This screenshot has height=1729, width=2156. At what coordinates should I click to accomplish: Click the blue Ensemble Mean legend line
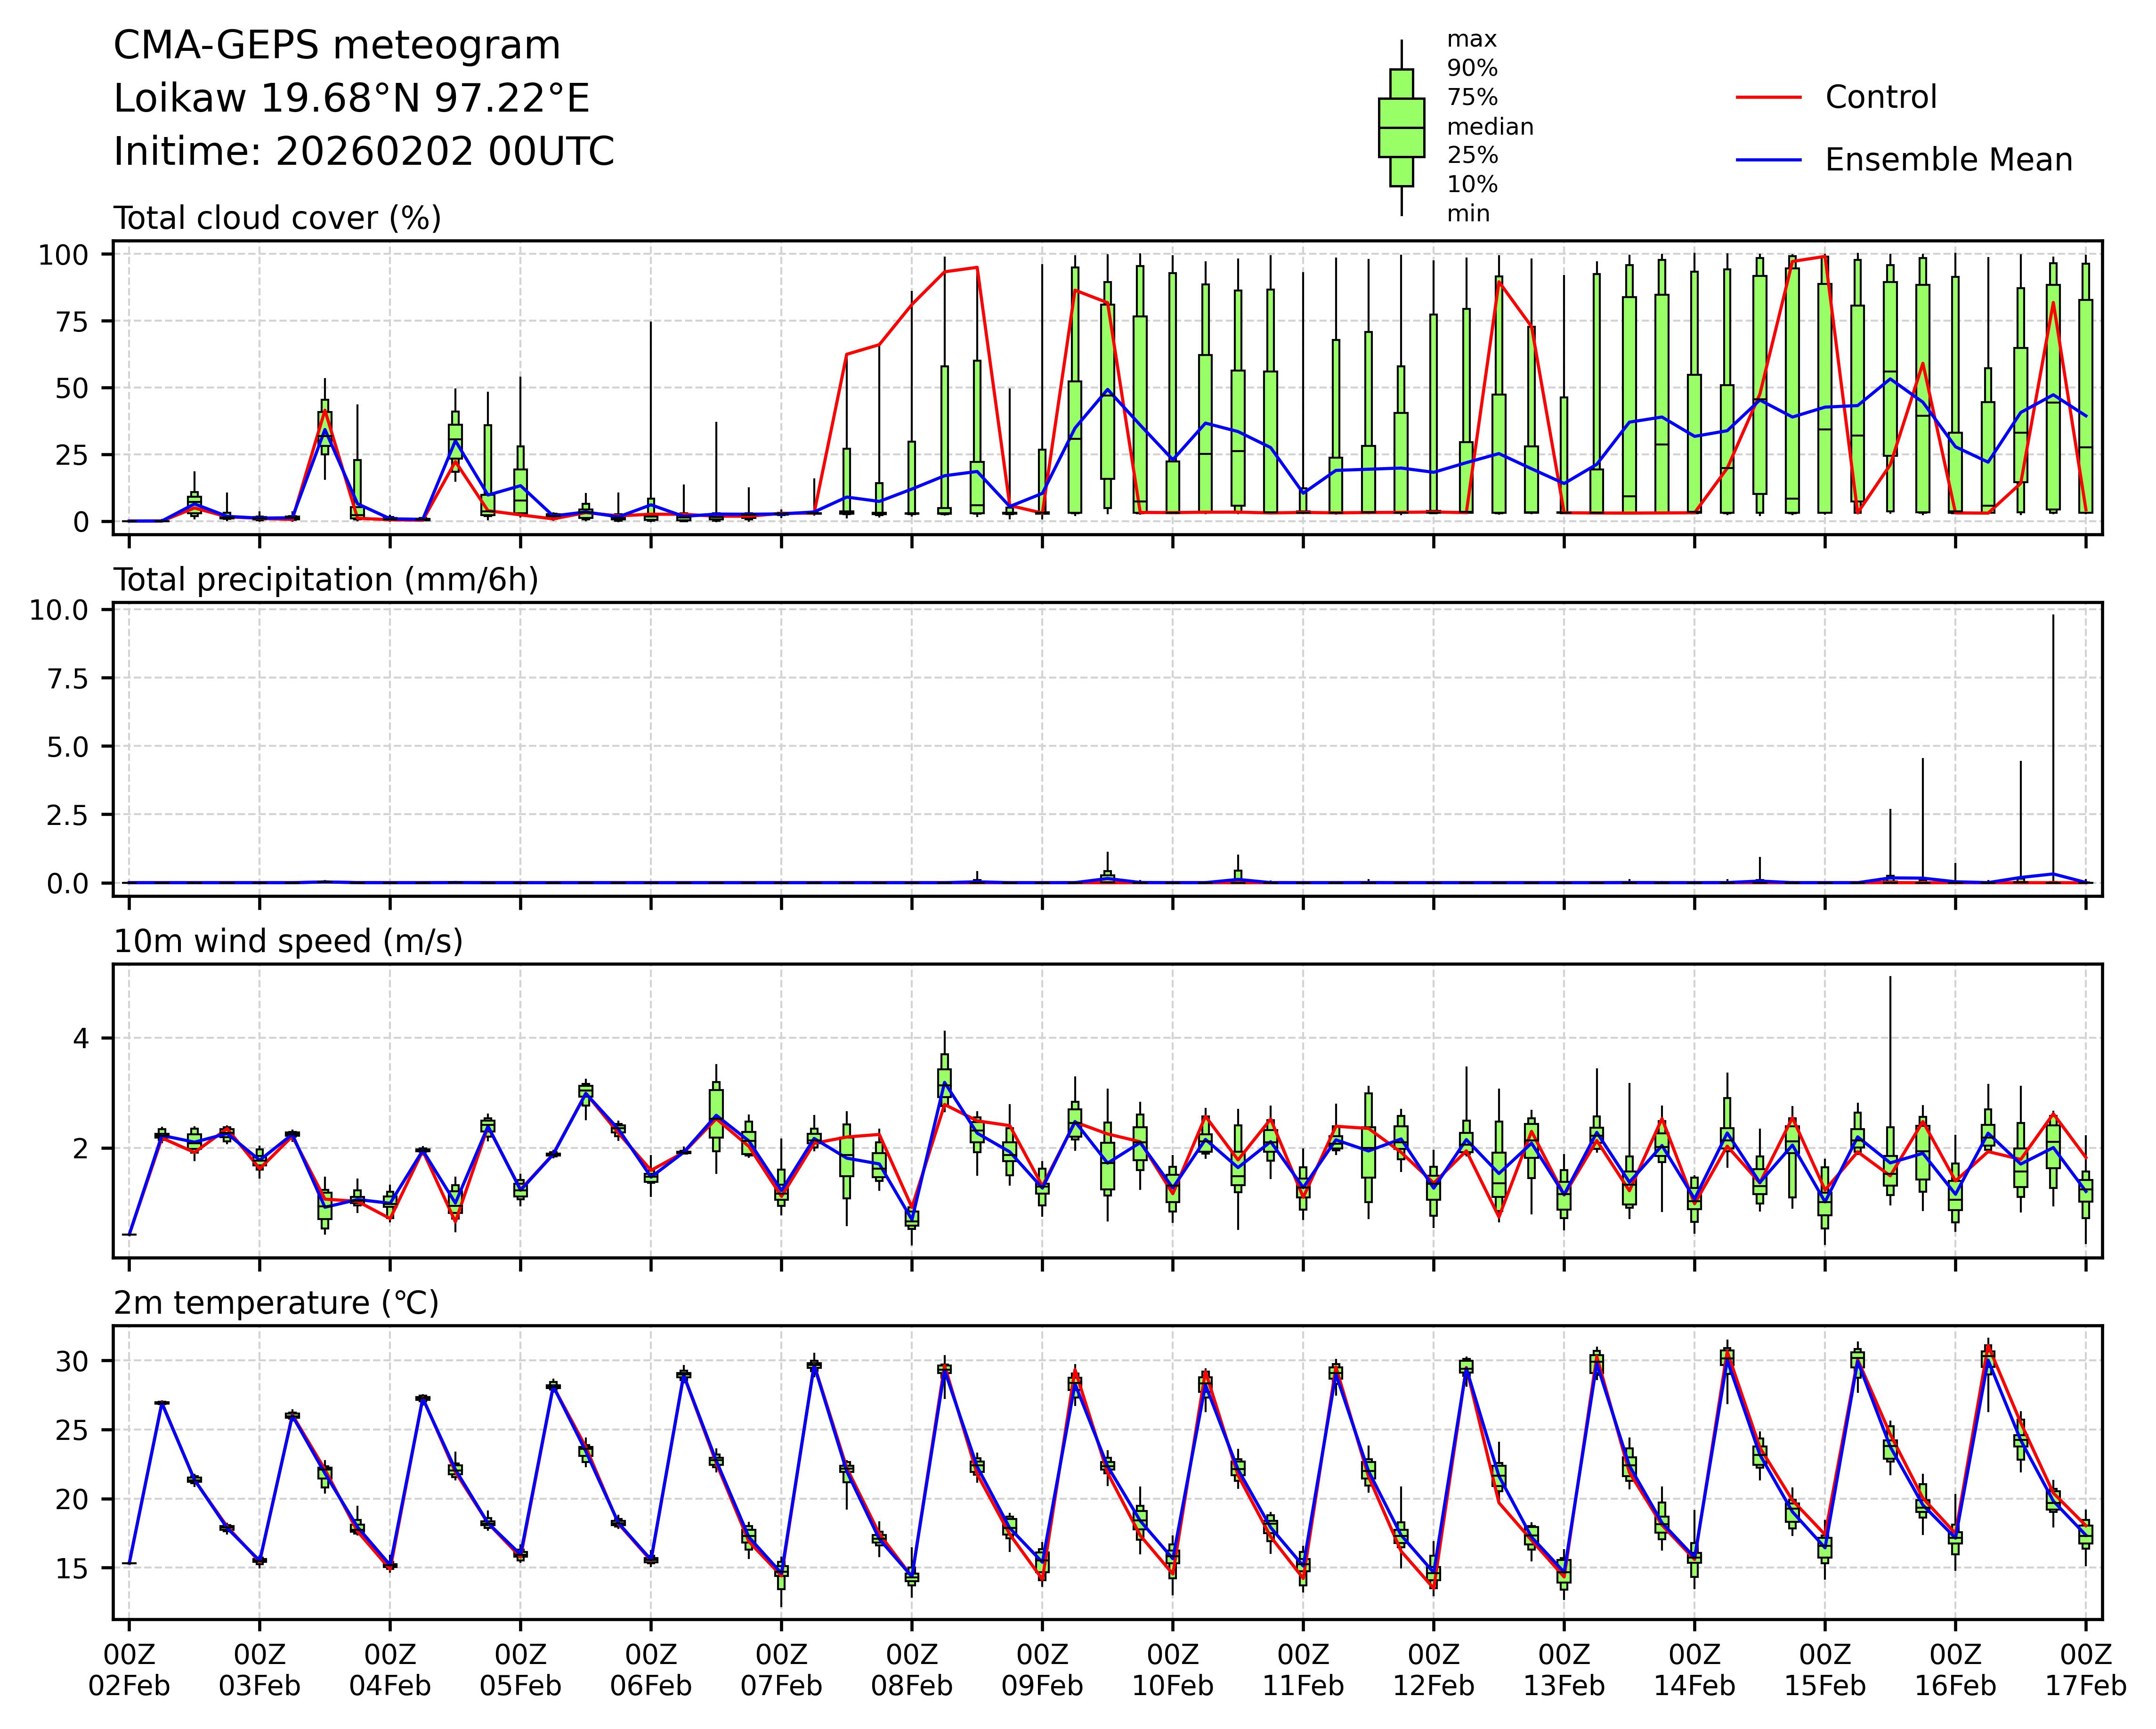(x=1768, y=160)
